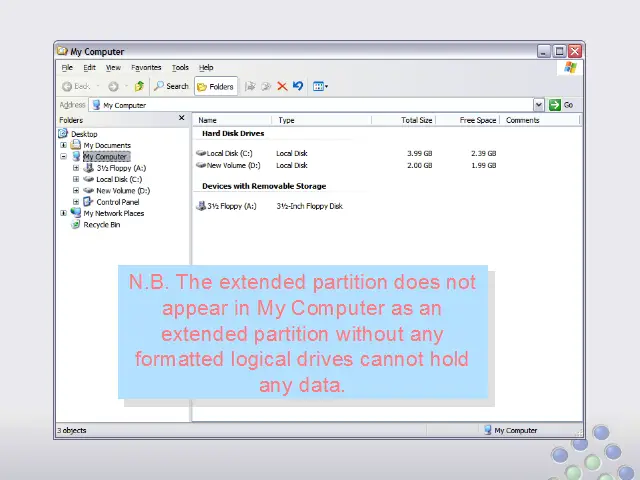Select My Documents in folder tree
Image resolution: width=640 pixels, height=480 pixels.
point(107,145)
